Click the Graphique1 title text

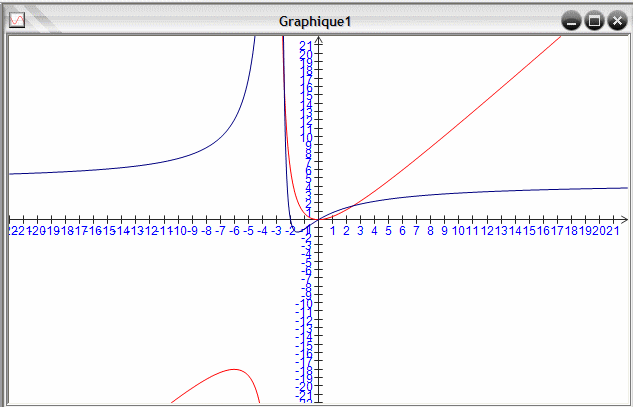(x=315, y=21)
